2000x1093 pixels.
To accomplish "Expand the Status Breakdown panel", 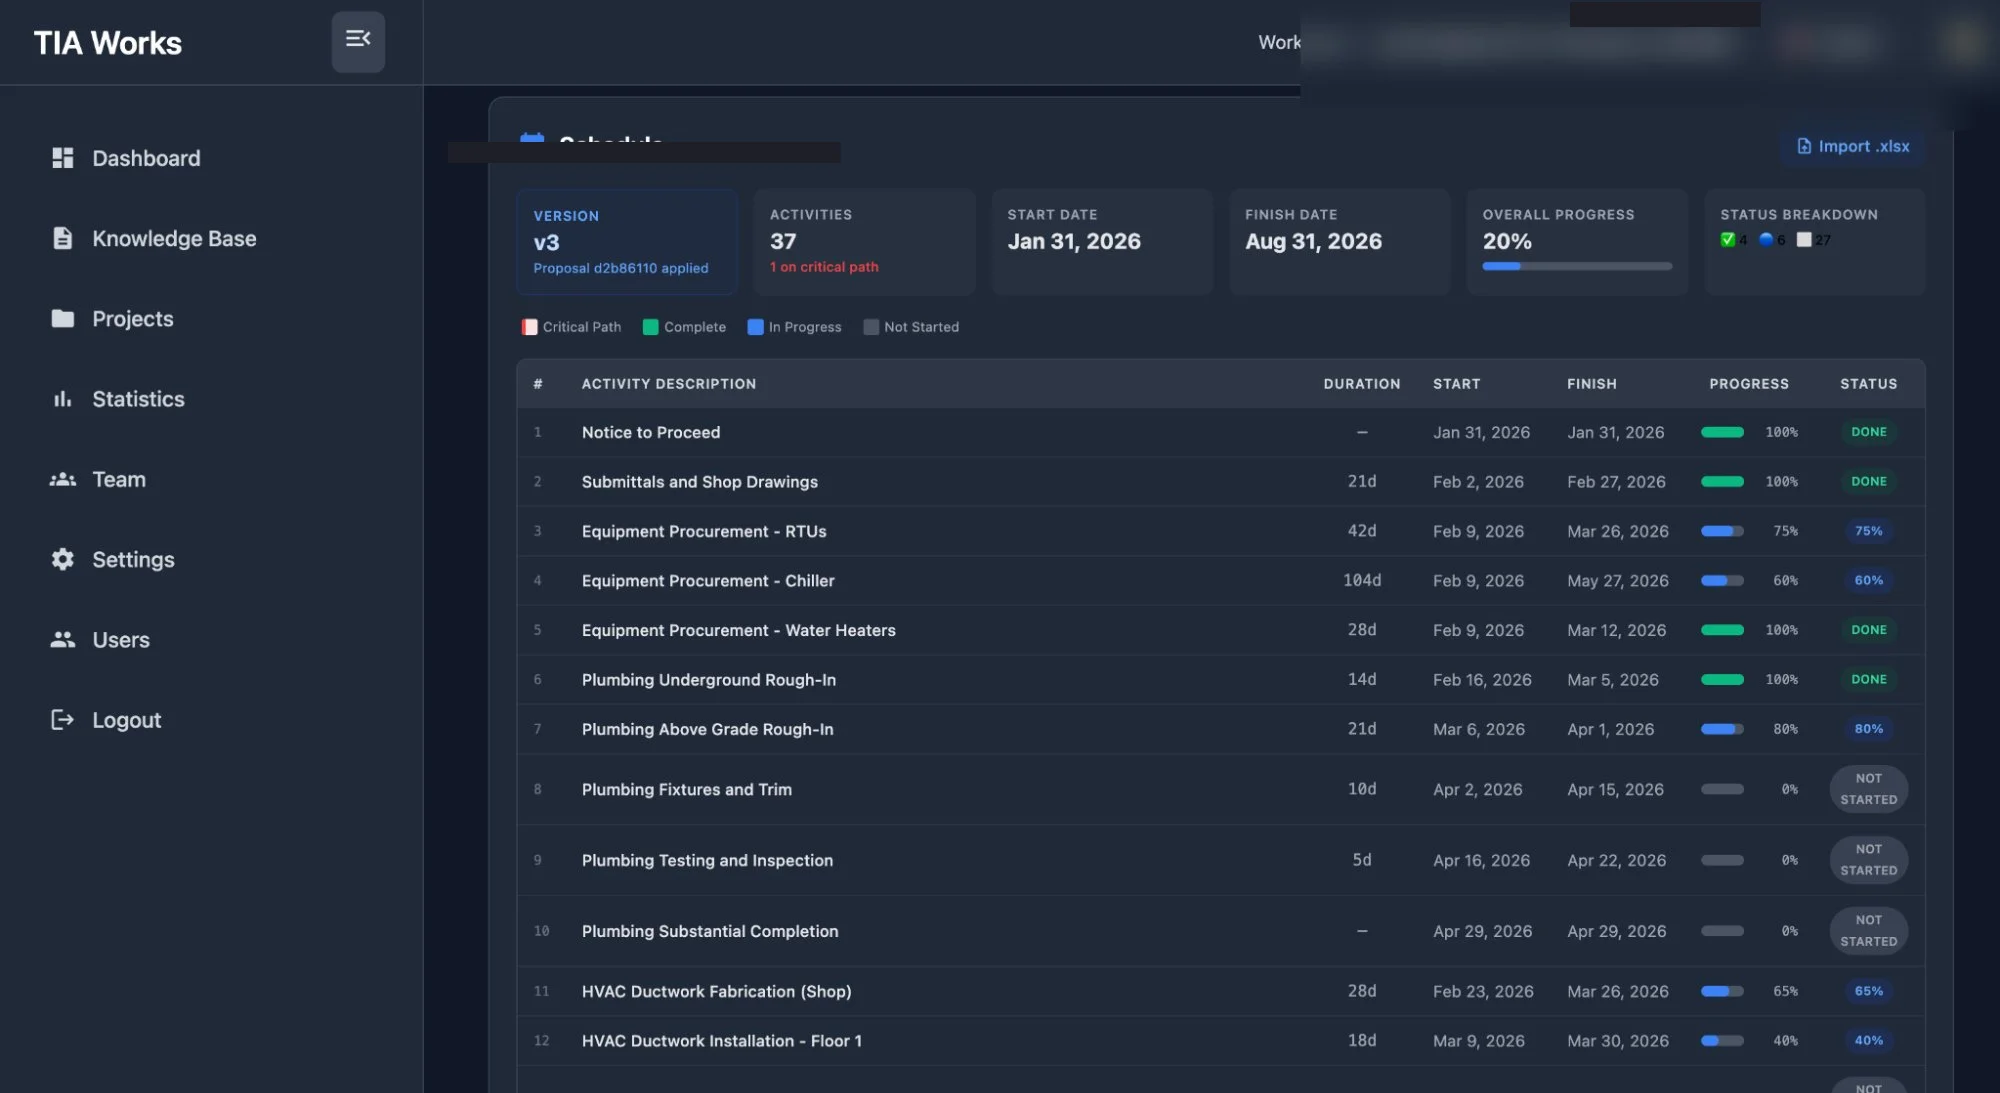I will point(1814,241).
